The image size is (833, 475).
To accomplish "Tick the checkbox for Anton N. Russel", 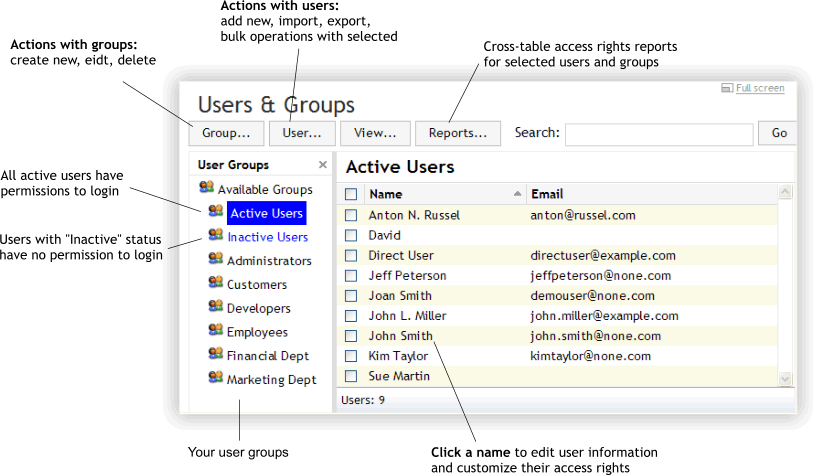I will click(x=351, y=215).
